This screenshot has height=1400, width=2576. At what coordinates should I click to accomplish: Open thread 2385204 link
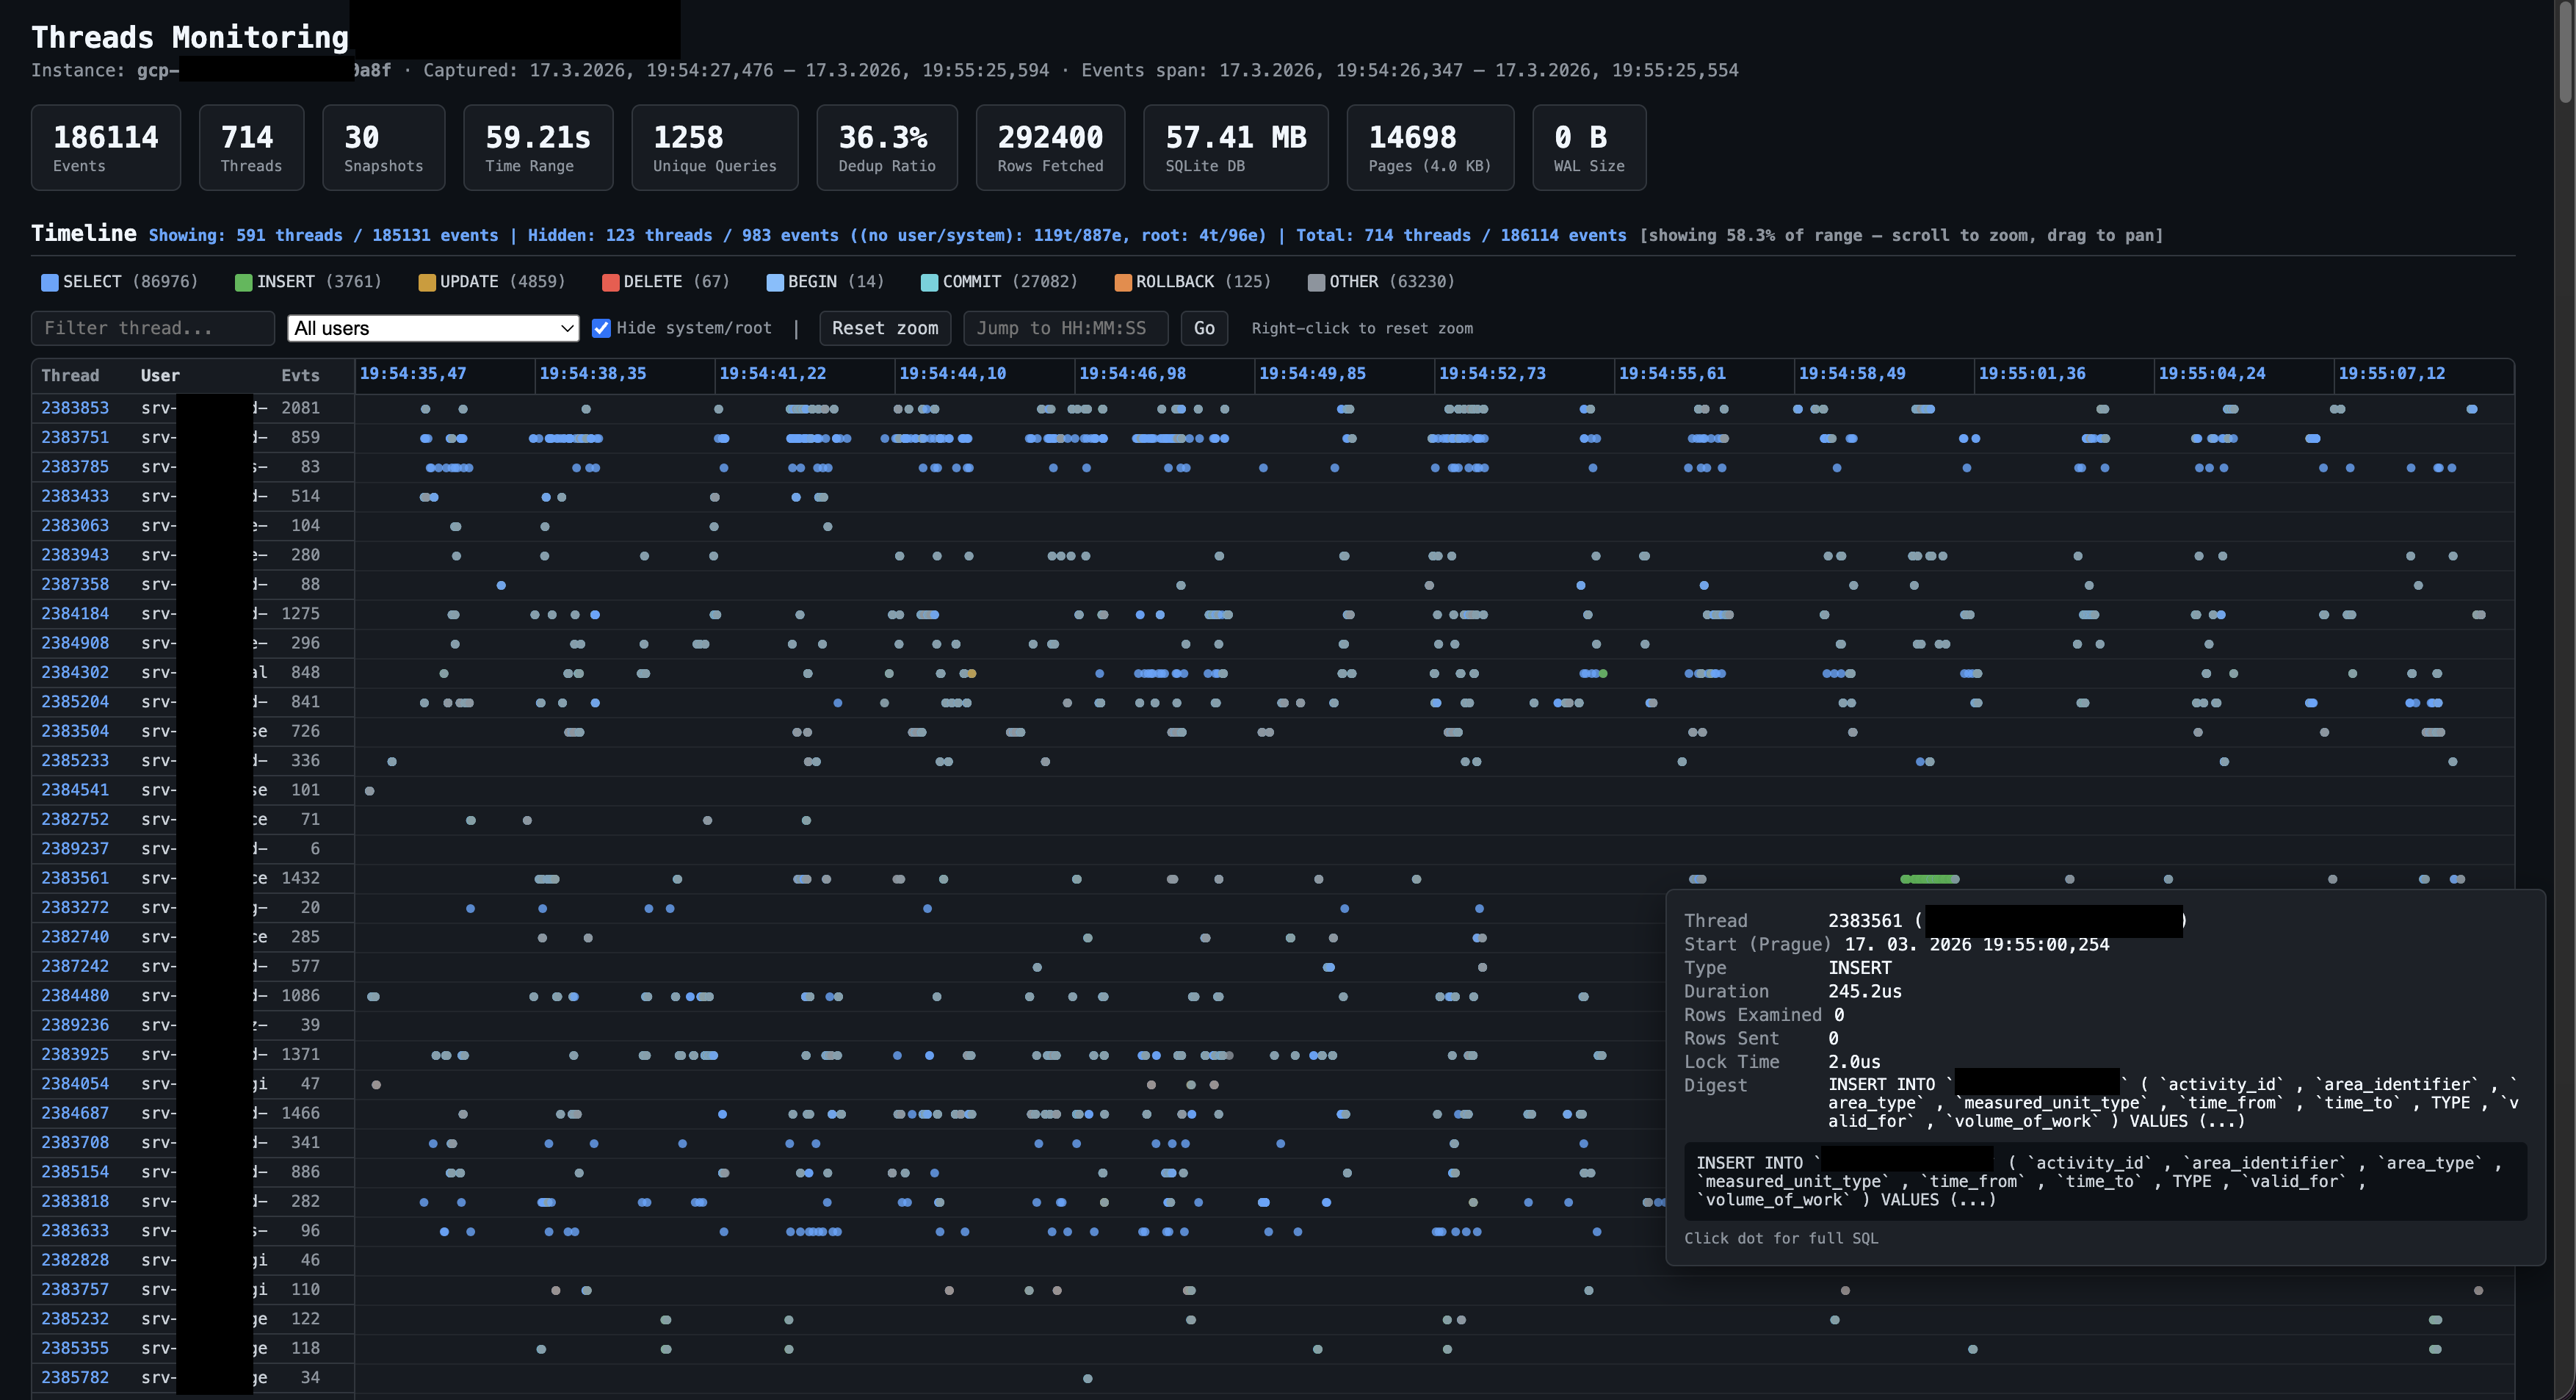click(75, 702)
